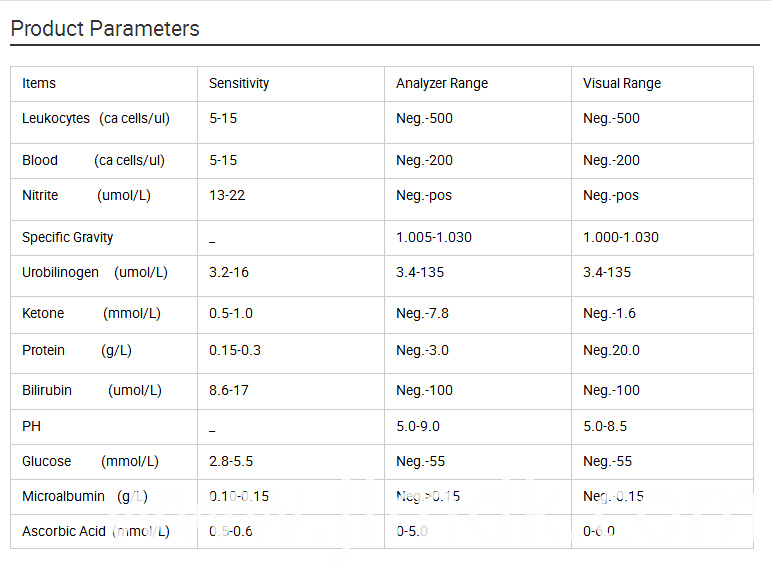Select the Items column header
The image size is (771, 573).
point(39,83)
